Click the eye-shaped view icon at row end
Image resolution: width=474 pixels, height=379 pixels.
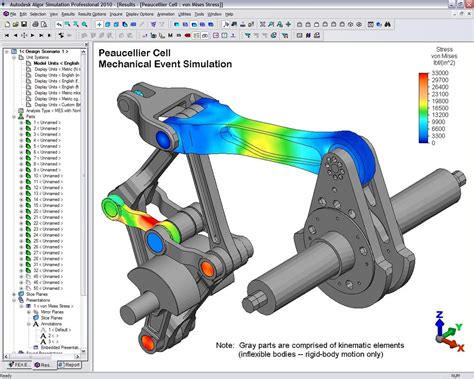pos(359,24)
